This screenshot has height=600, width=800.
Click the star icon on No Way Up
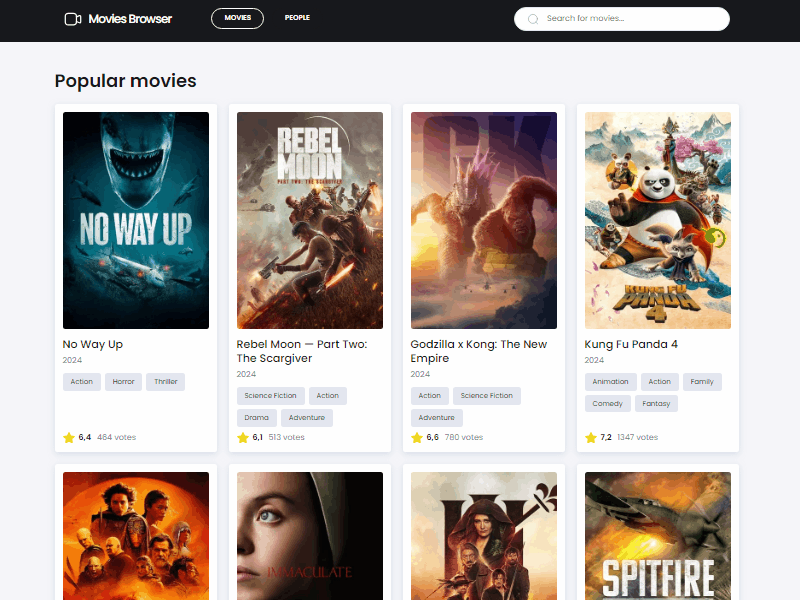[69, 437]
